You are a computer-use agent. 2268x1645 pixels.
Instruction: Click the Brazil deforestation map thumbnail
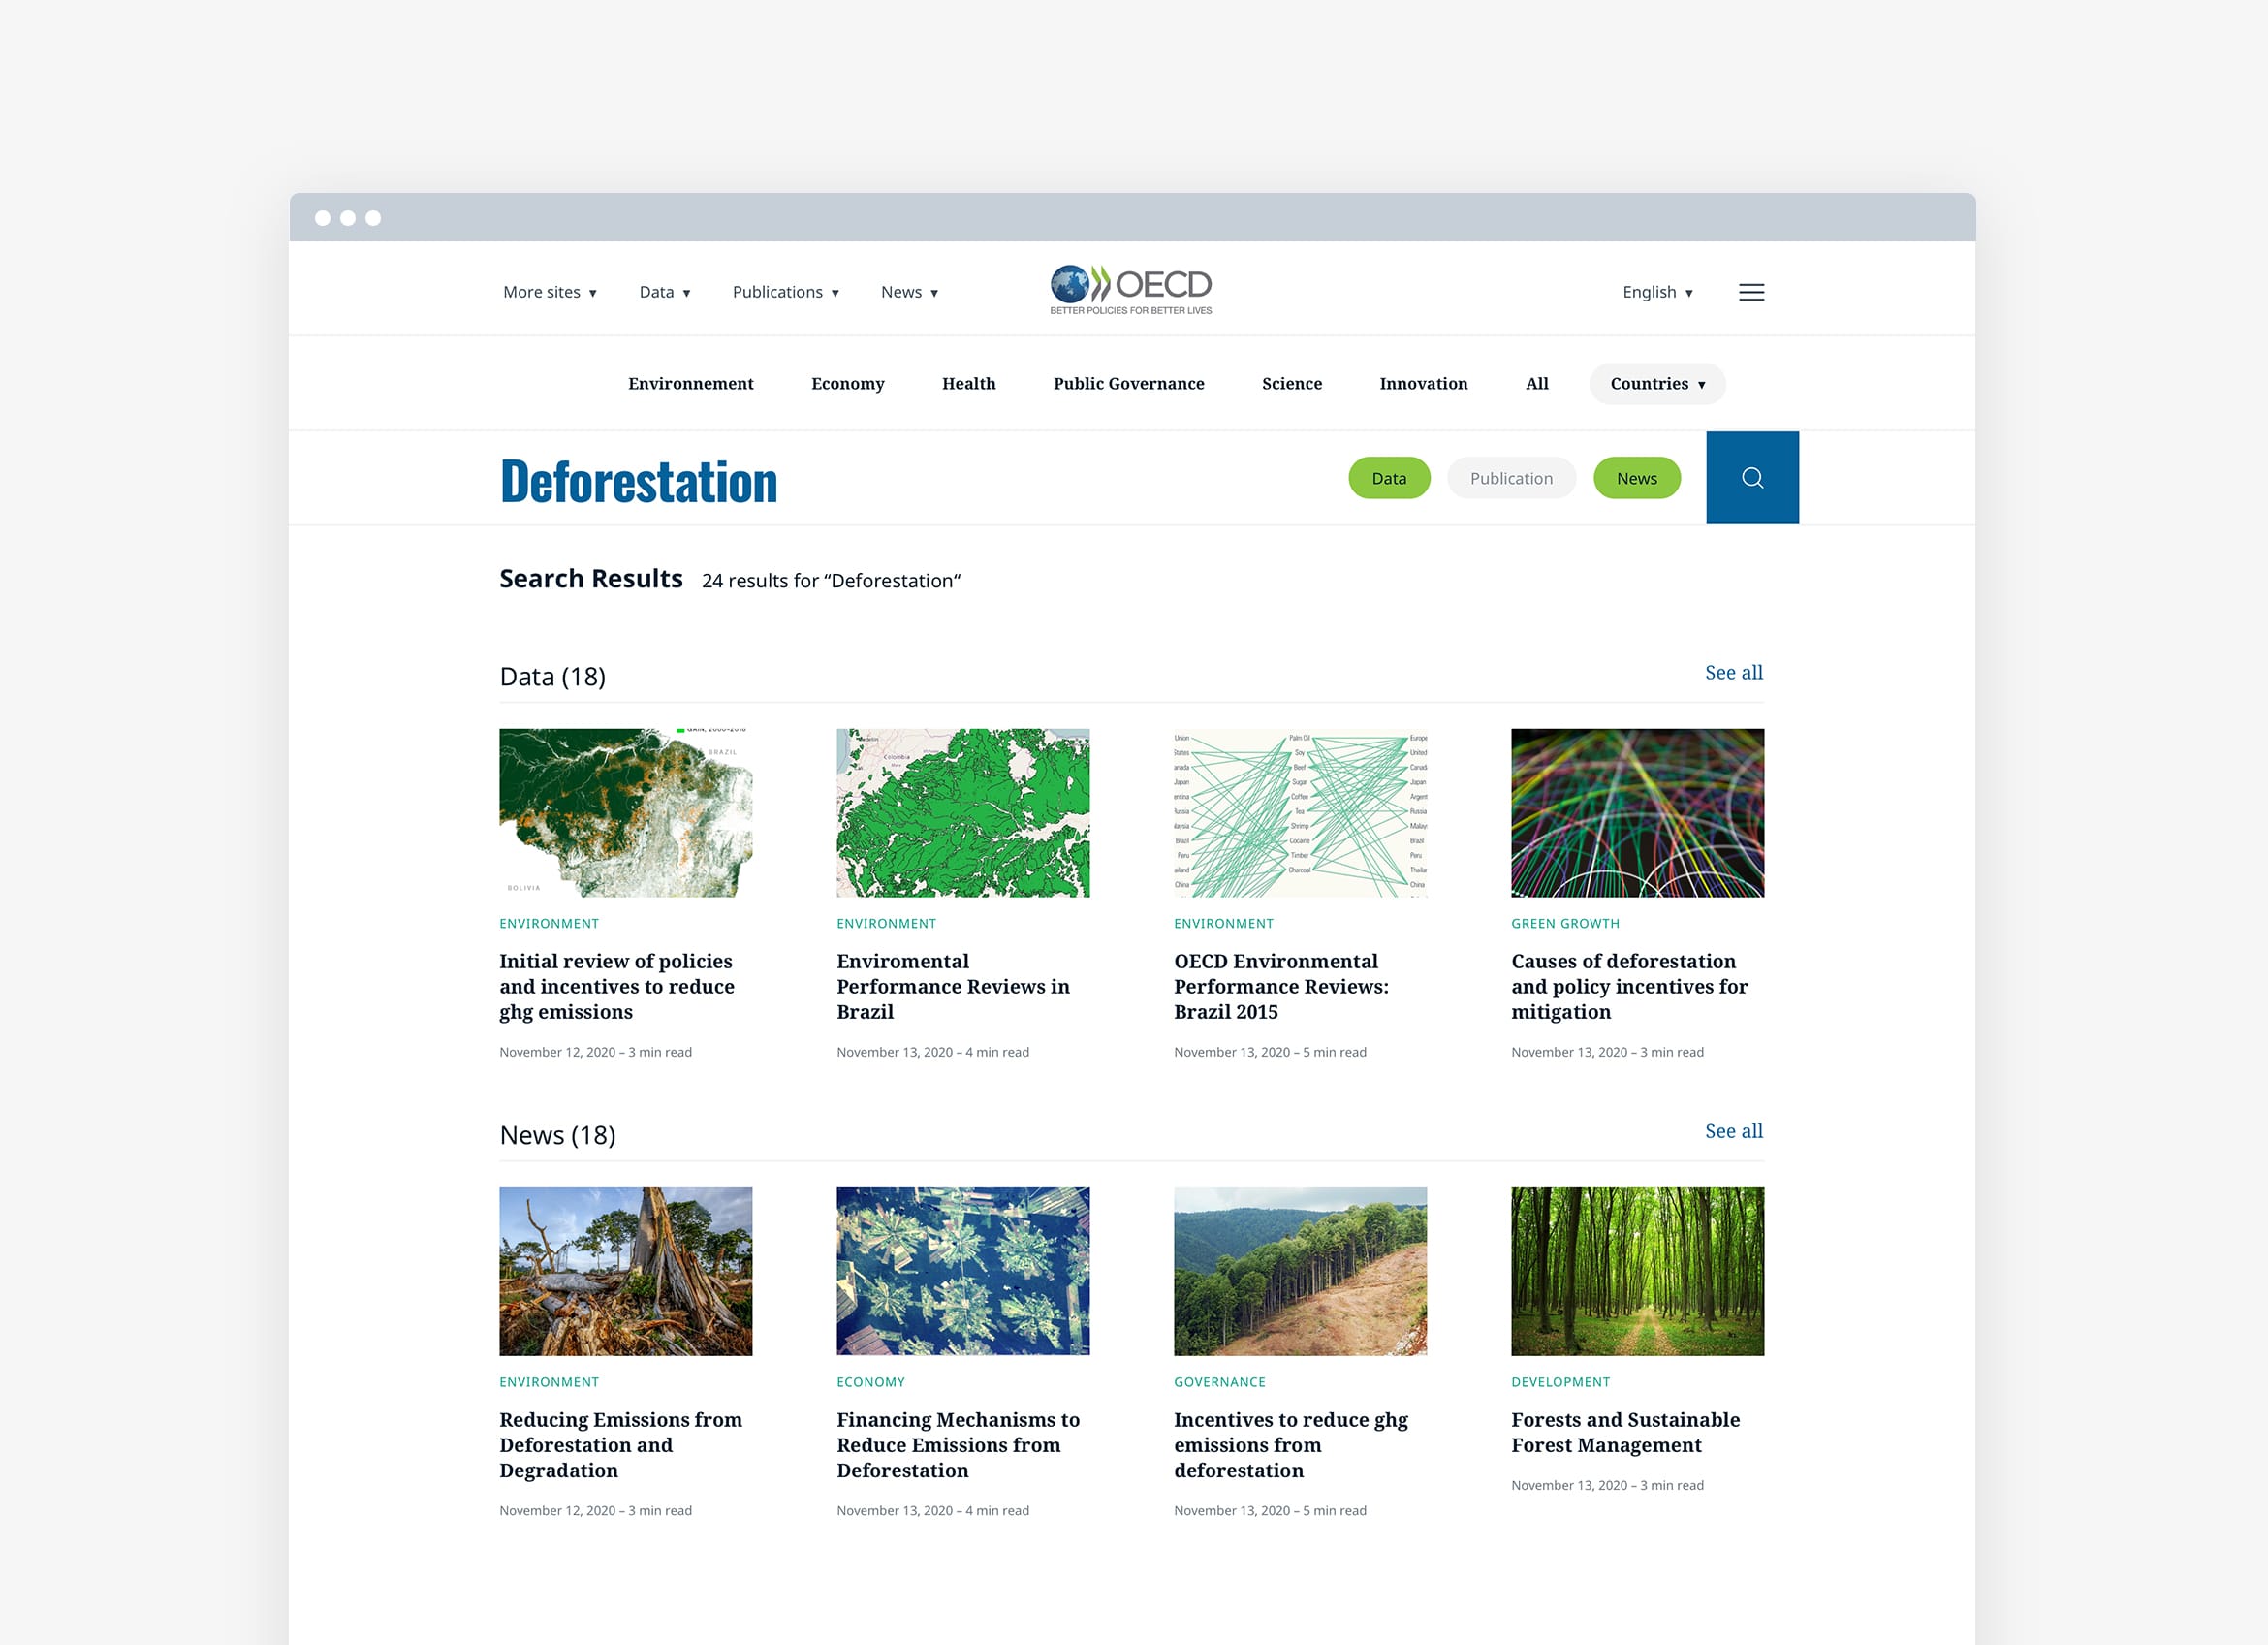(x=626, y=812)
